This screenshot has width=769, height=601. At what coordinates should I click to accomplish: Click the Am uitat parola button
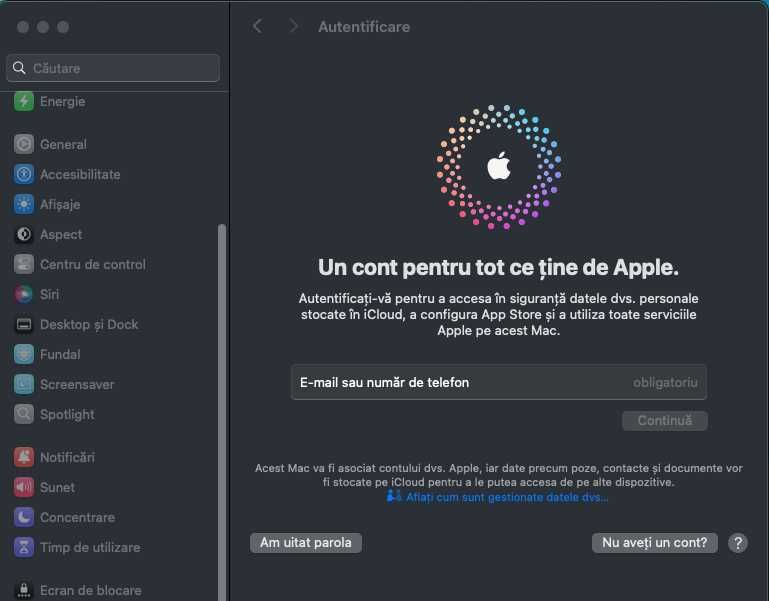pyautogui.click(x=306, y=543)
